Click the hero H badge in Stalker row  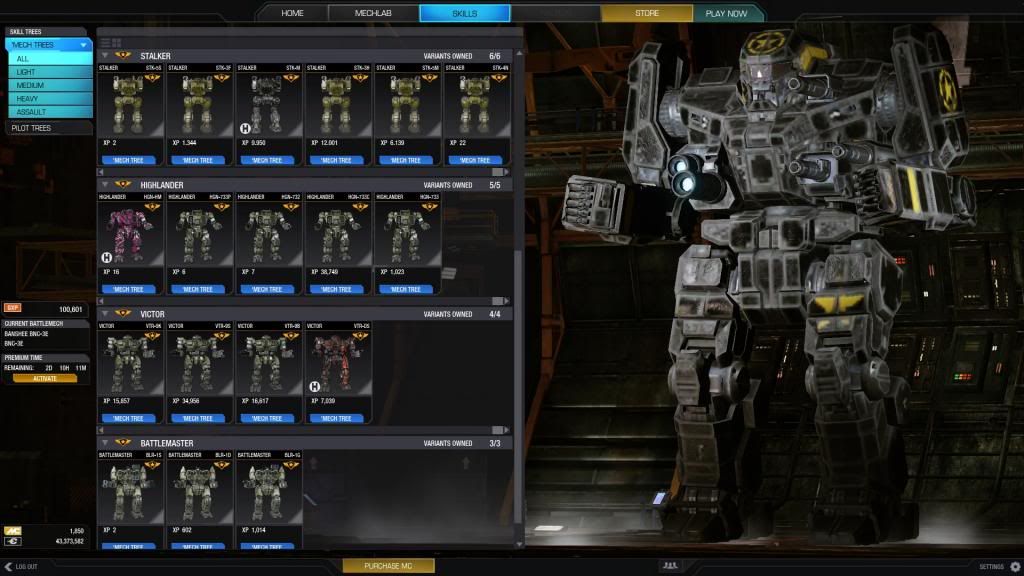point(245,129)
